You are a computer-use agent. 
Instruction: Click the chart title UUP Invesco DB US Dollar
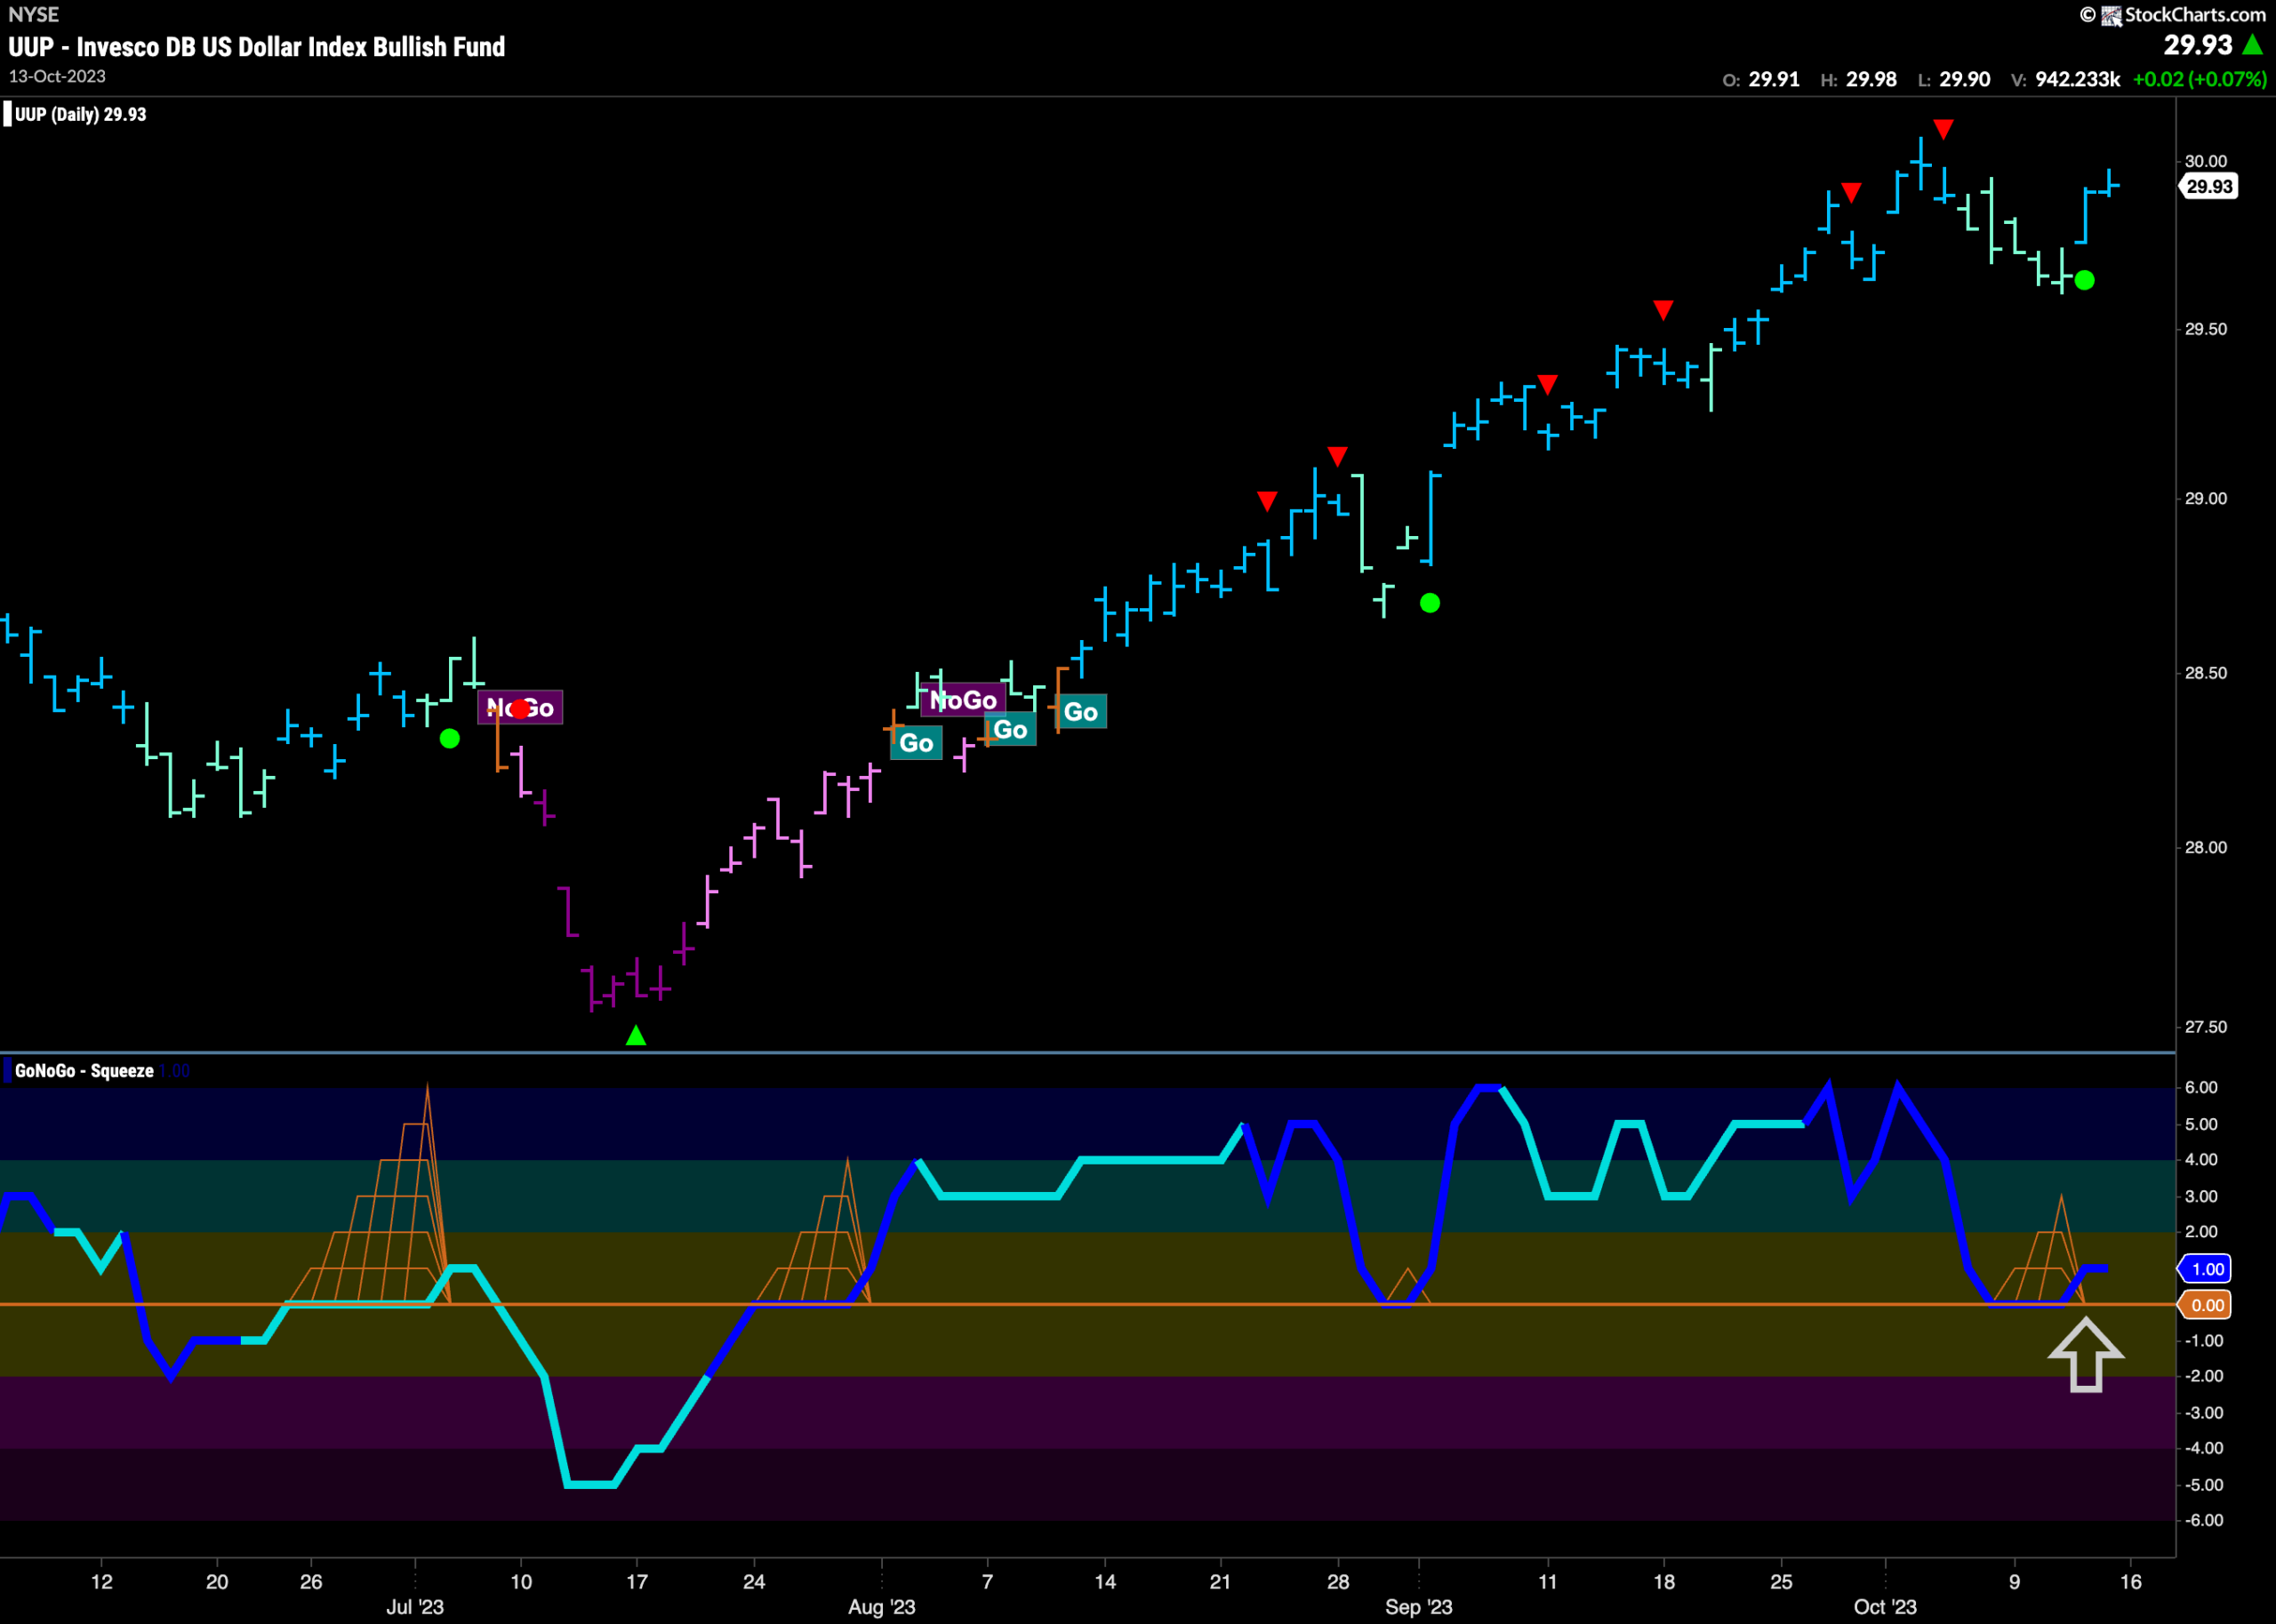pyautogui.click(x=257, y=47)
